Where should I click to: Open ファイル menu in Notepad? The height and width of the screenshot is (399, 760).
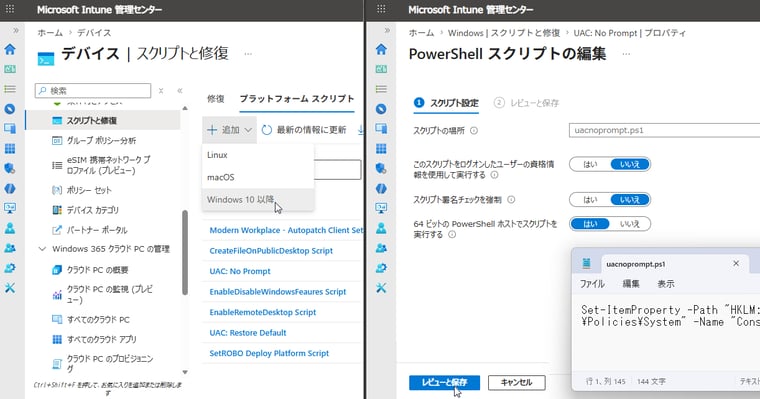592,284
